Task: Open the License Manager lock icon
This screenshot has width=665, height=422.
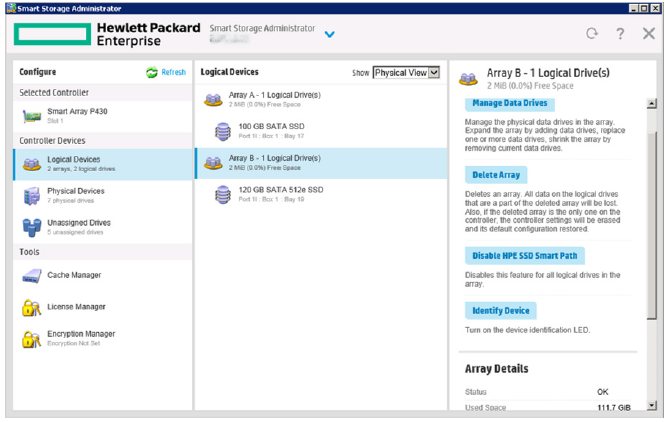Action: tap(32, 308)
